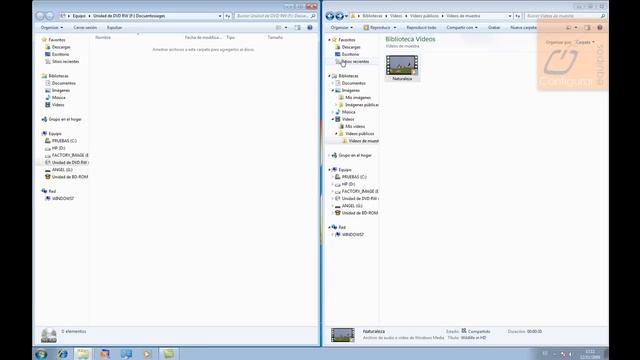Open the help icon in the DVD window toolbar

[x=310, y=28]
